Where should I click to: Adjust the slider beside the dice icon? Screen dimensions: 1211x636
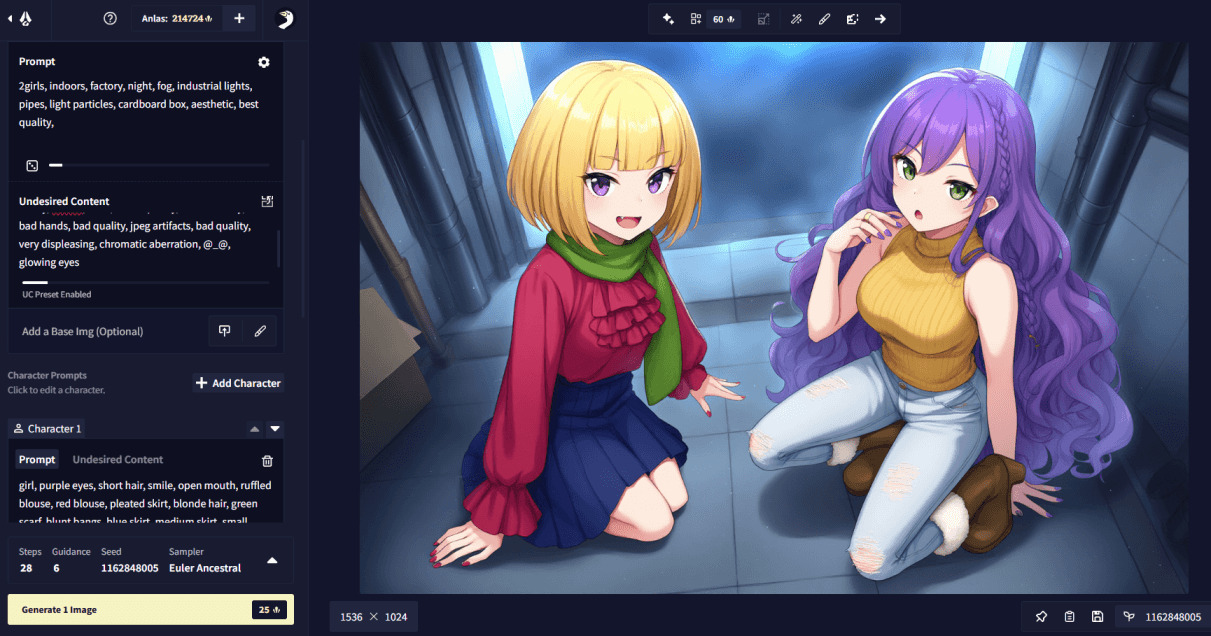coord(56,165)
